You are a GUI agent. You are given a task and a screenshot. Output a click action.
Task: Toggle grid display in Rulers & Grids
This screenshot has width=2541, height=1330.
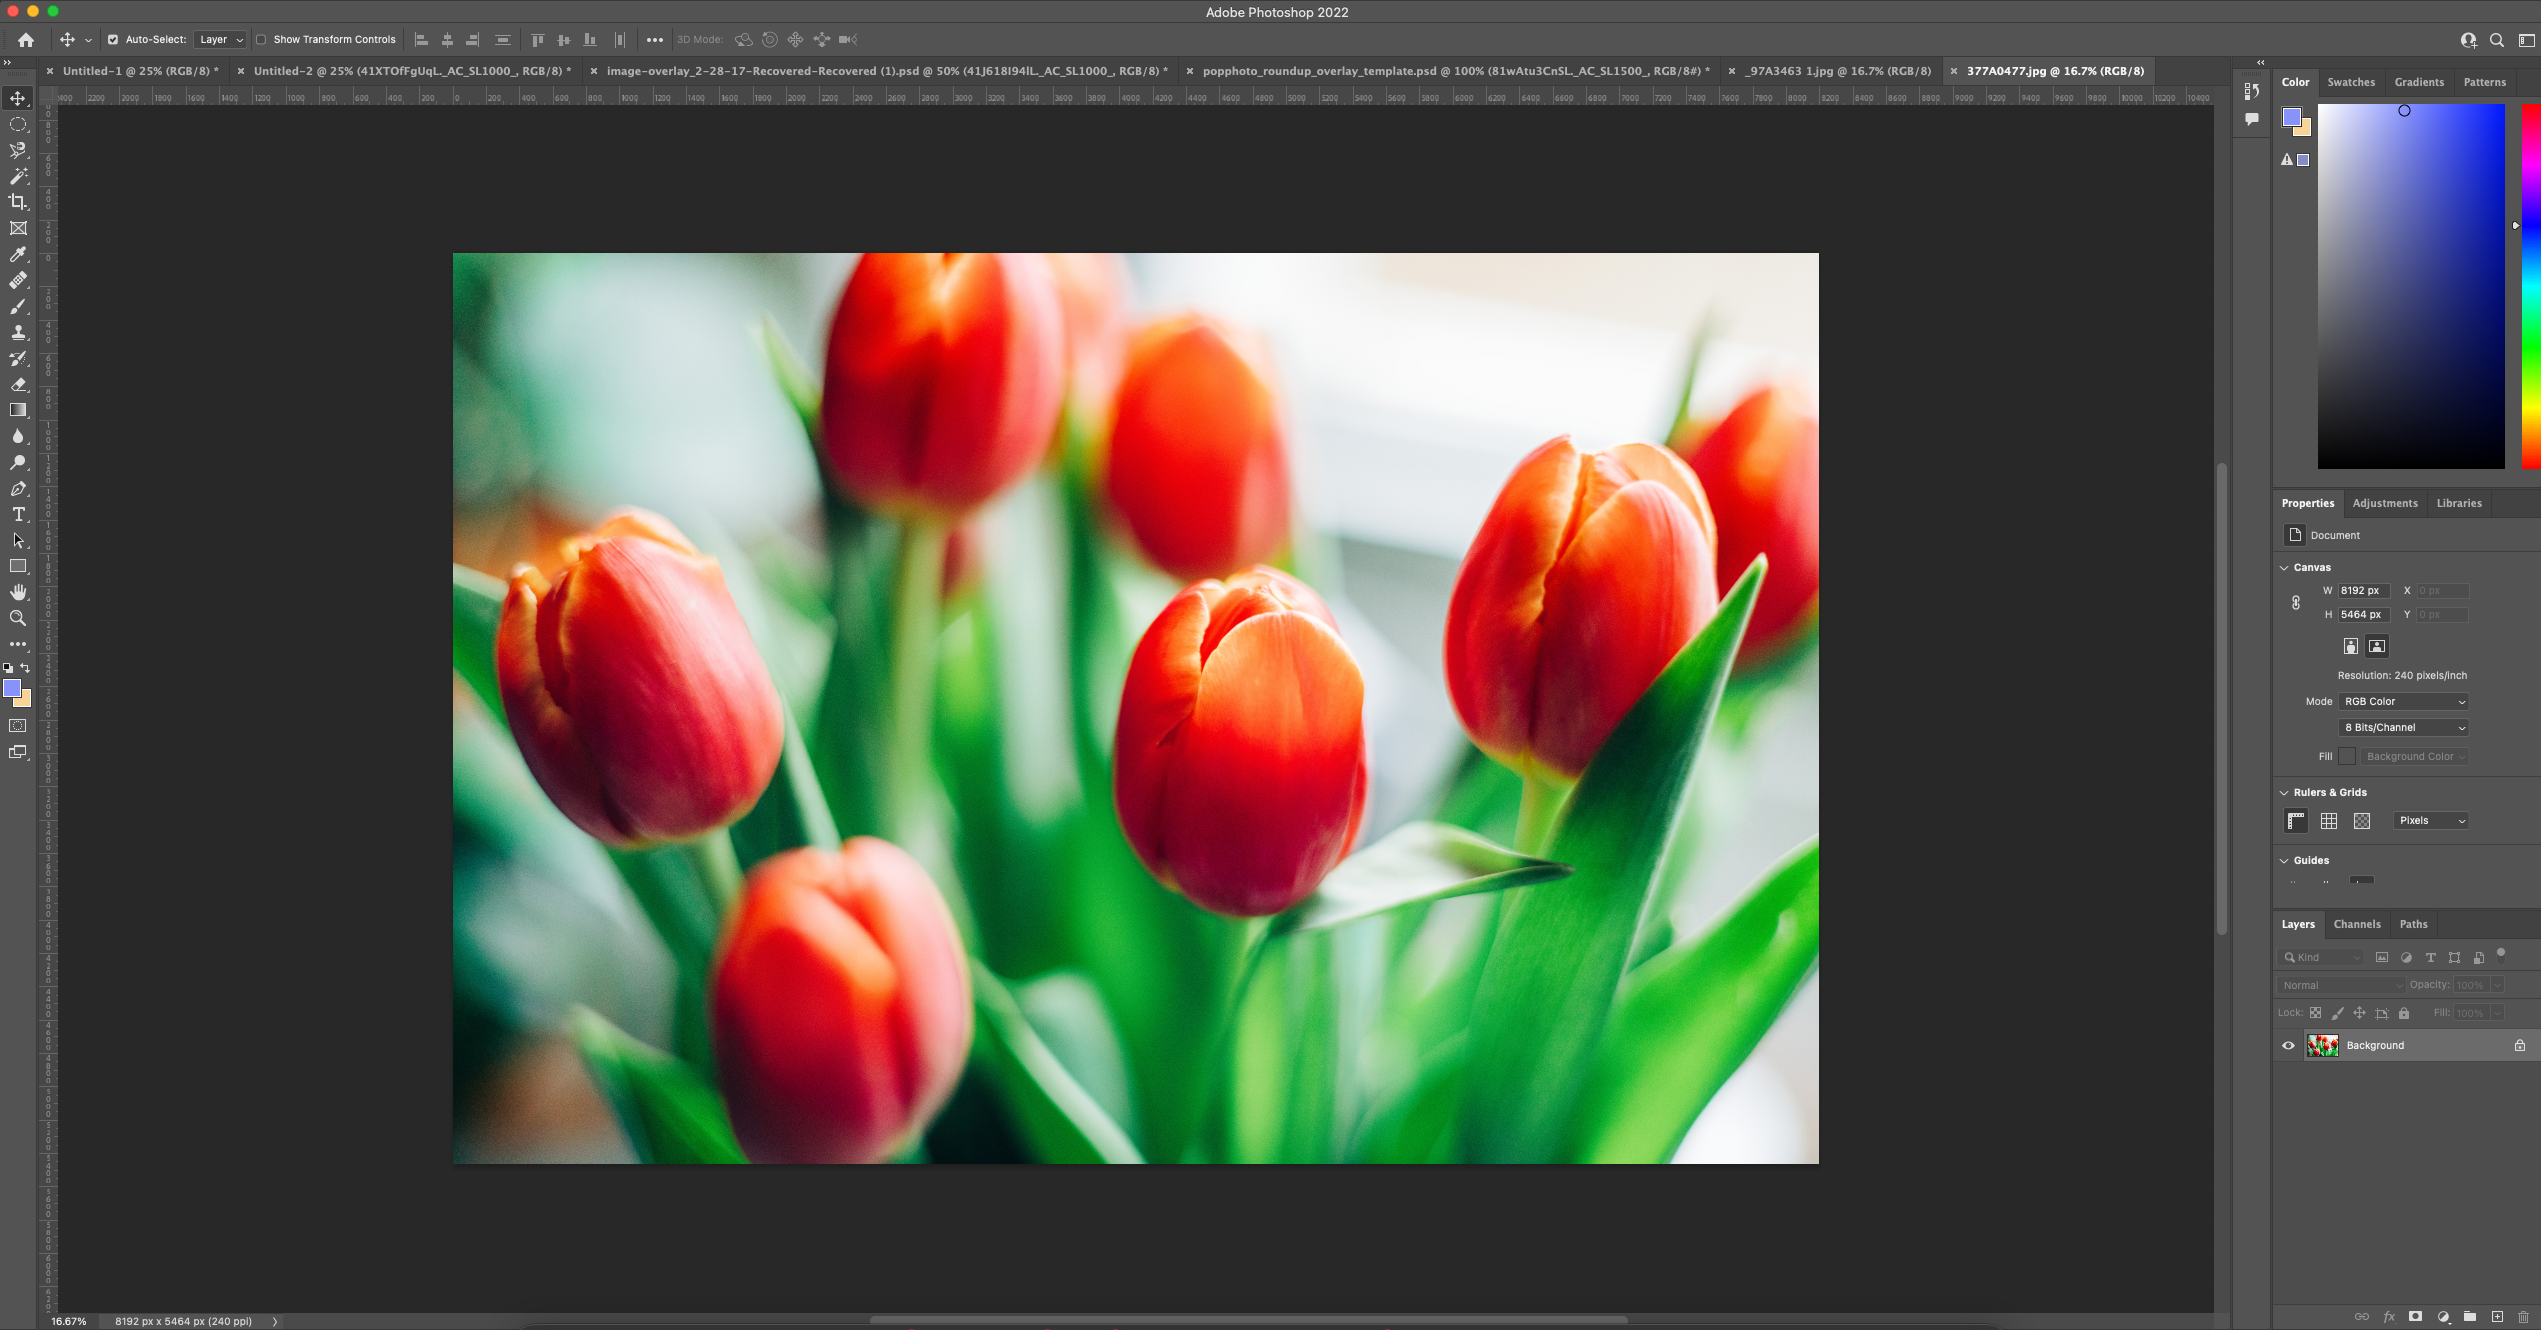pyautogui.click(x=2329, y=821)
